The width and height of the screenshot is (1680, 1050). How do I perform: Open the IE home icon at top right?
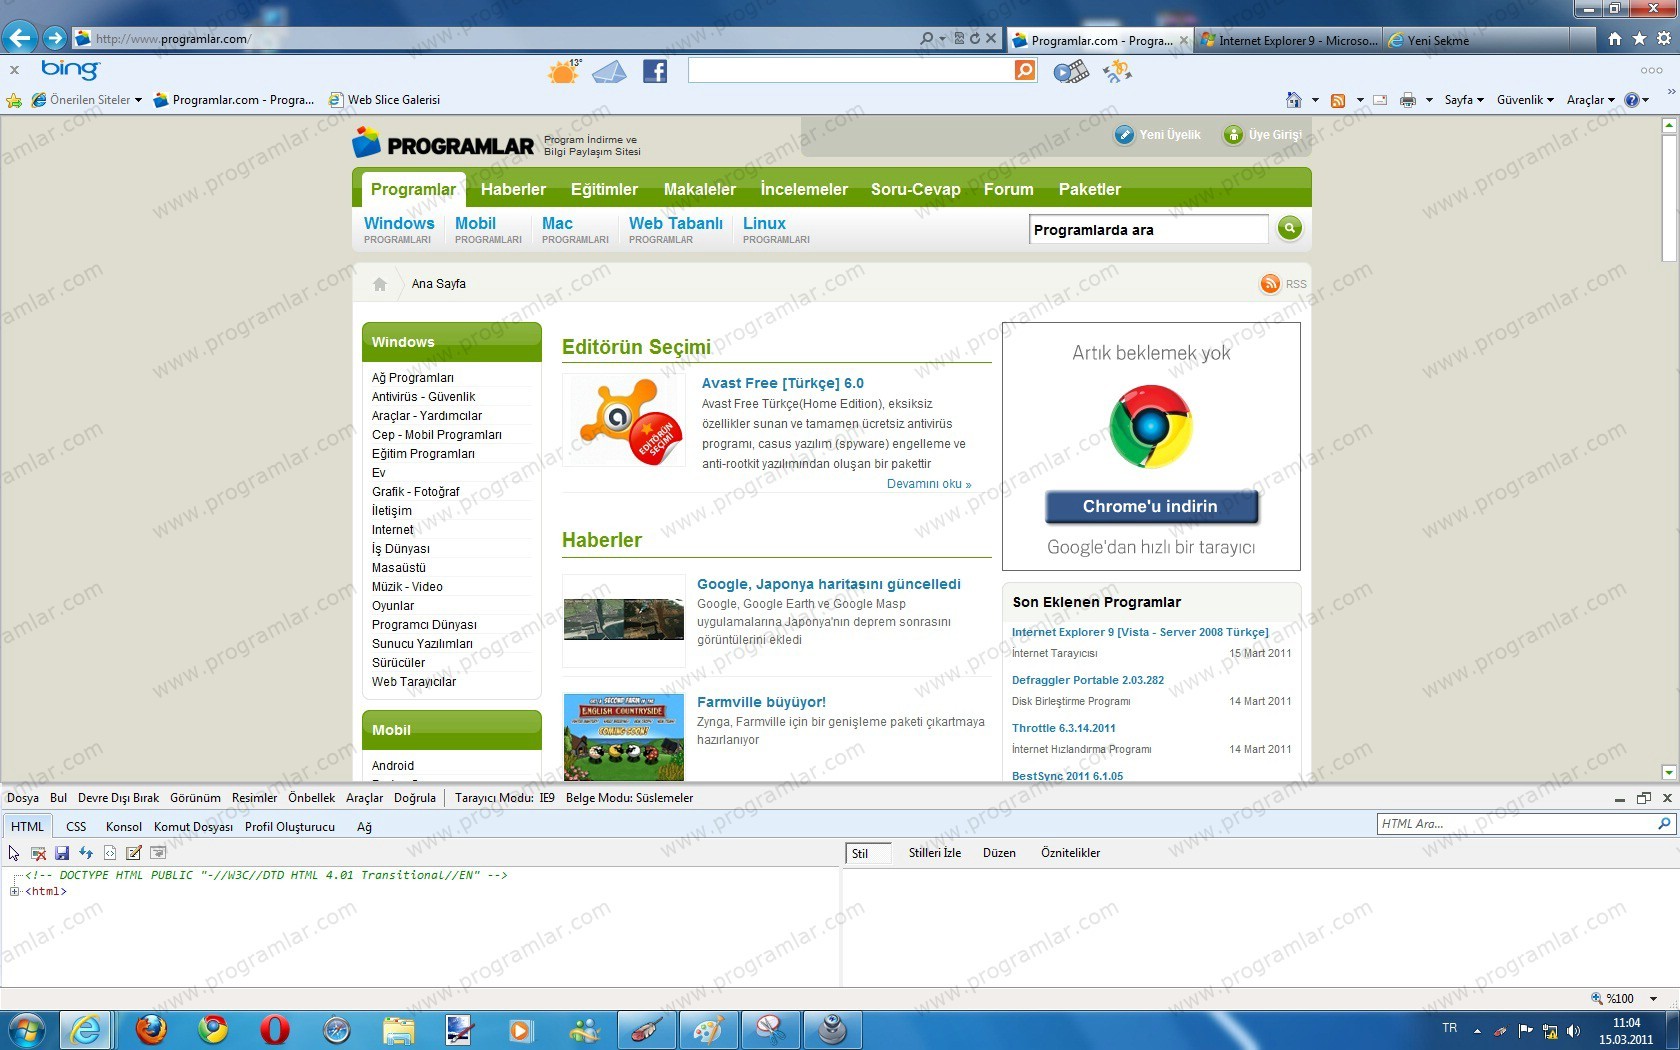tap(1614, 39)
